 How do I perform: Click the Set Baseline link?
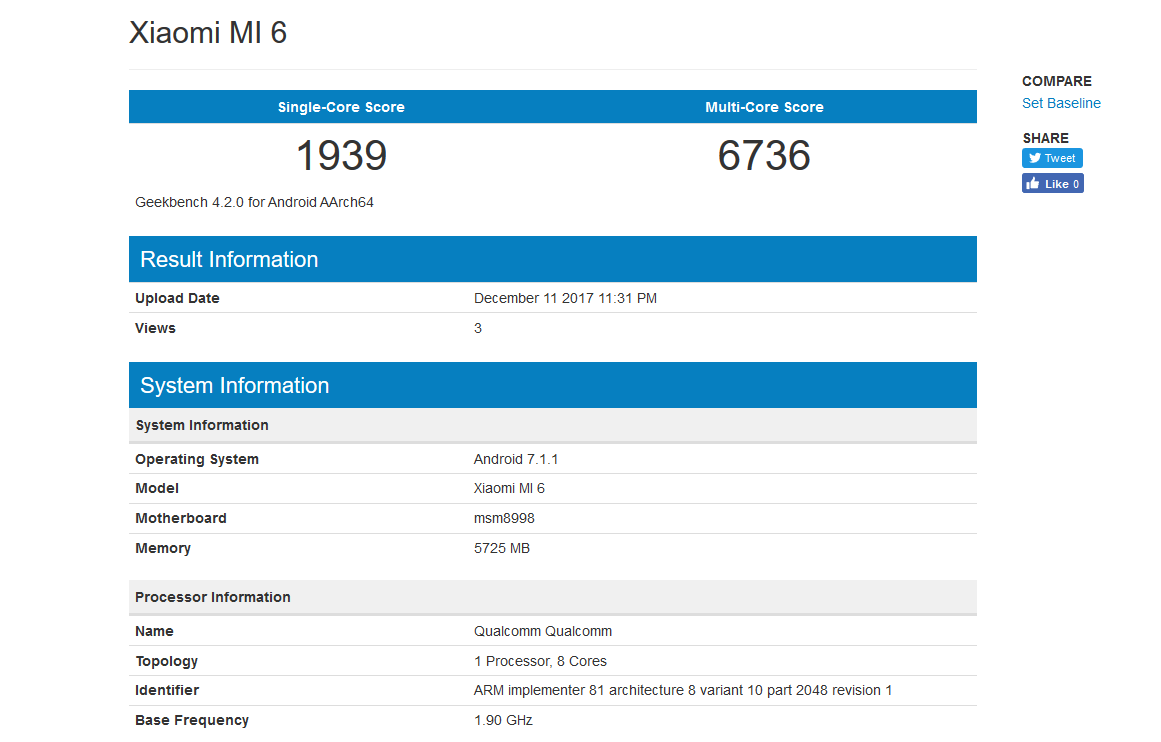point(1061,103)
